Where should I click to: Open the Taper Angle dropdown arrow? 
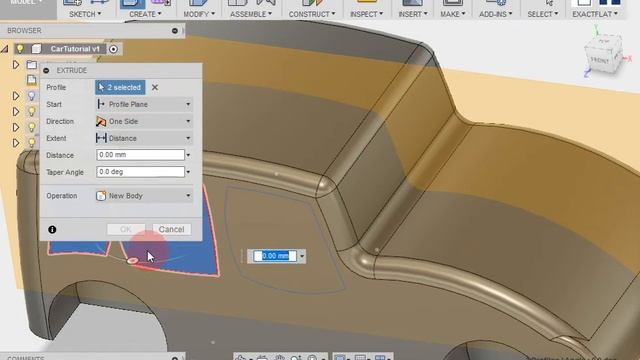pos(188,172)
